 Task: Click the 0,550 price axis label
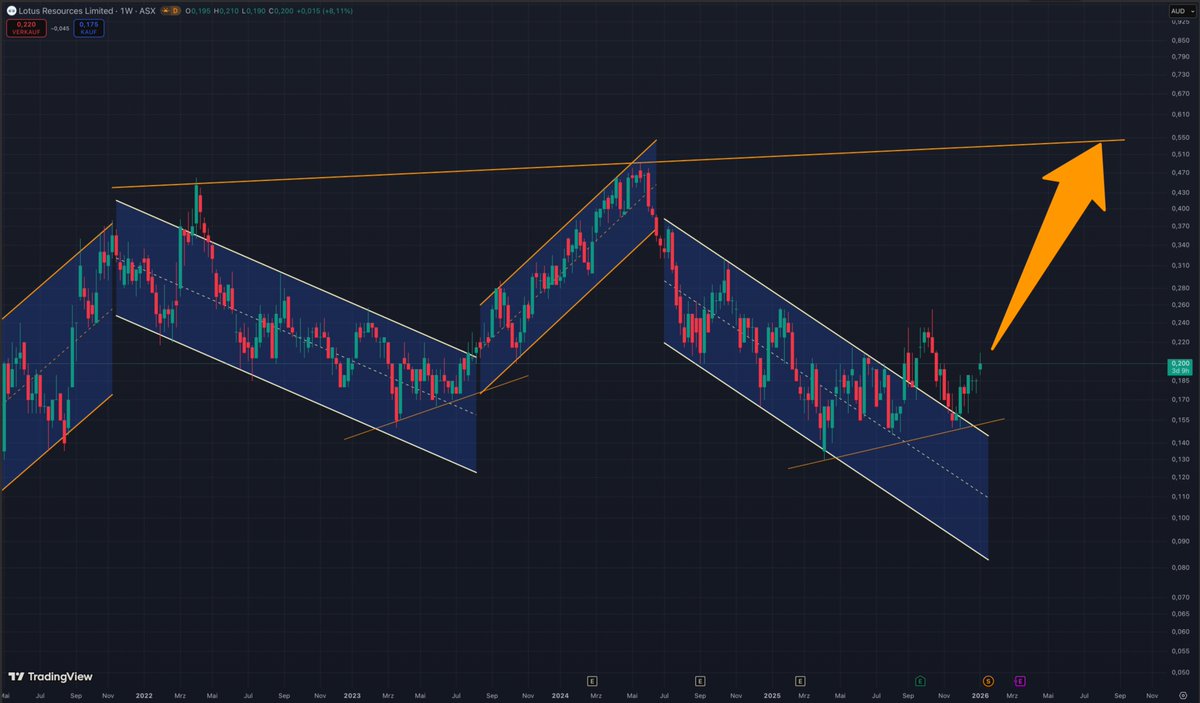tap(1179, 136)
